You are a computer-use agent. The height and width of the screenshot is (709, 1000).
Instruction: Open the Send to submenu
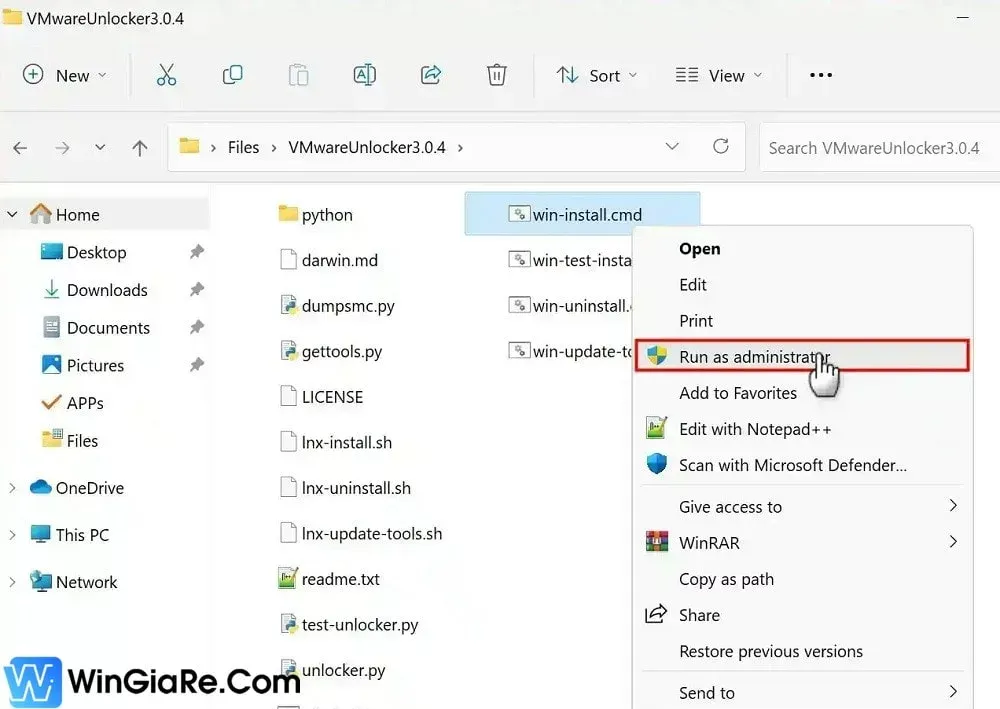[710, 692]
